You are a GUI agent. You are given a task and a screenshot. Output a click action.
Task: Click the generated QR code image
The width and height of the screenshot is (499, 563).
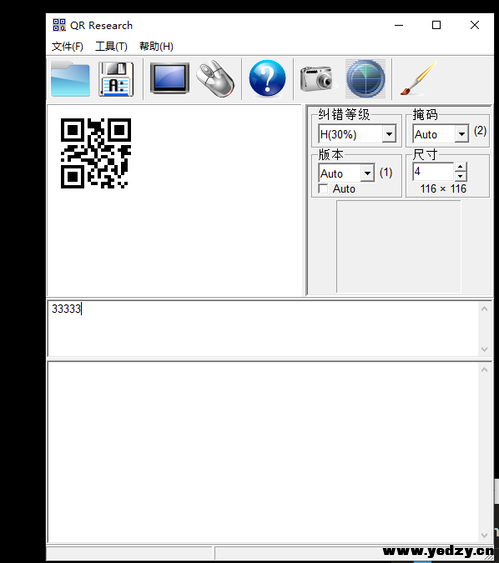(x=96, y=153)
